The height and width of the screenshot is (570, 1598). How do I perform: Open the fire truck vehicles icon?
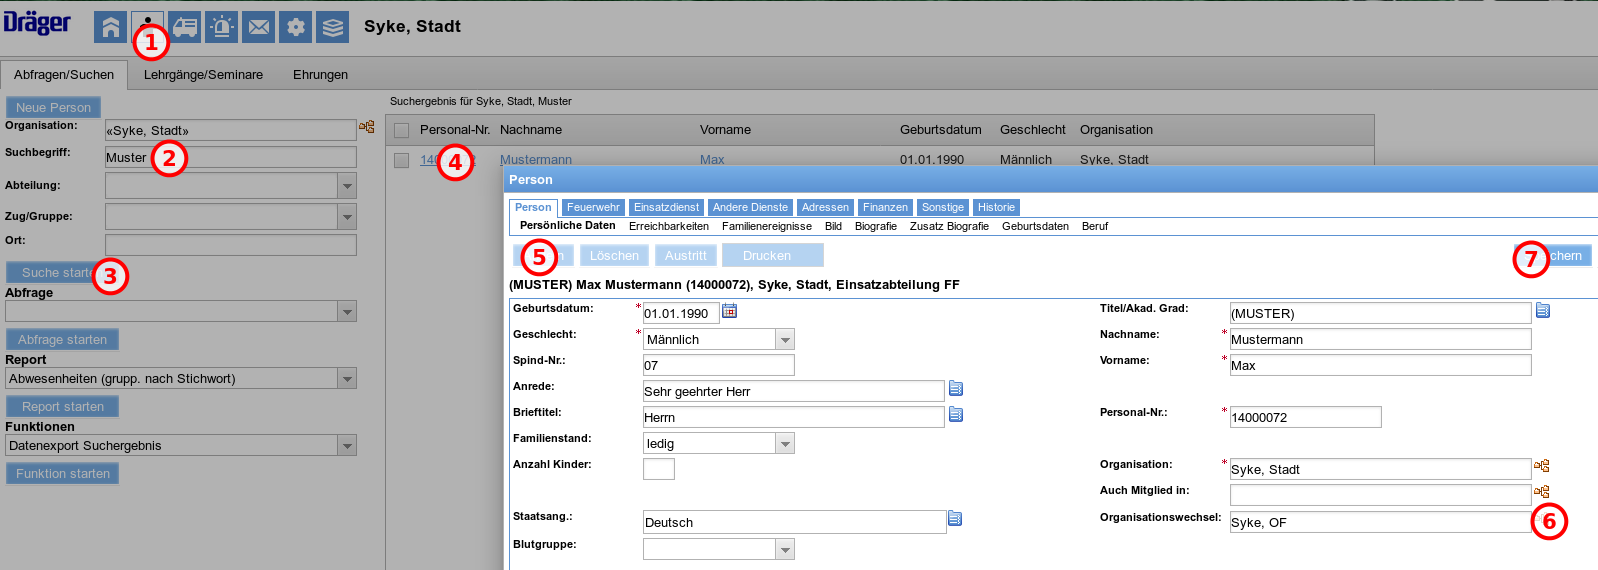point(185,27)
